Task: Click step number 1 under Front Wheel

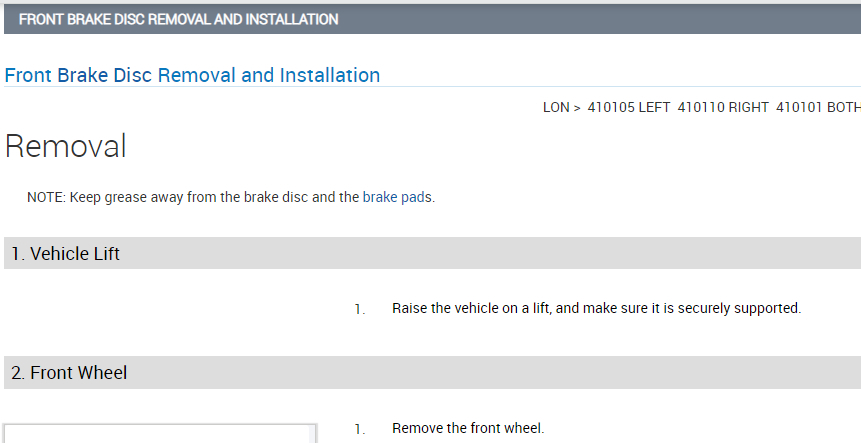Action: click(x=359, y=429)
